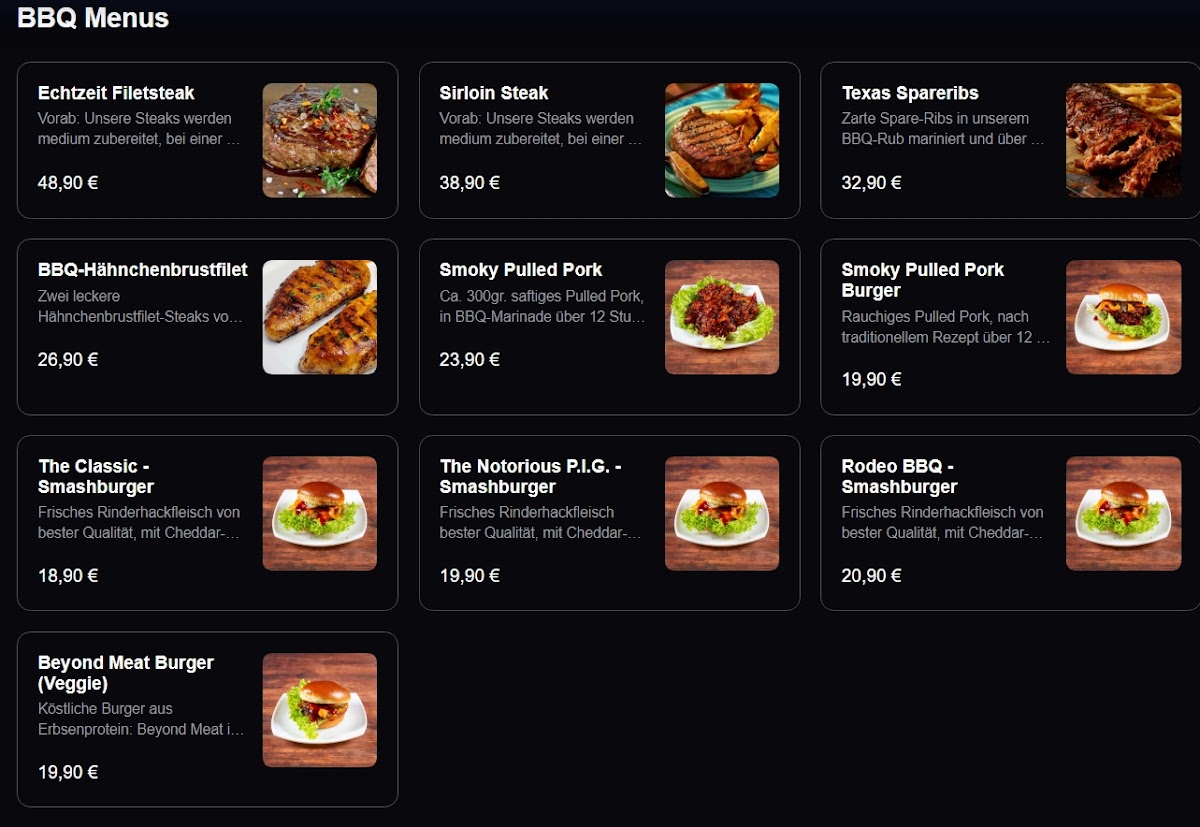This screenshot has height=827, width=1200.
Task: Open the Beyond Meat Burger image
Action: (x=320, y=710)
